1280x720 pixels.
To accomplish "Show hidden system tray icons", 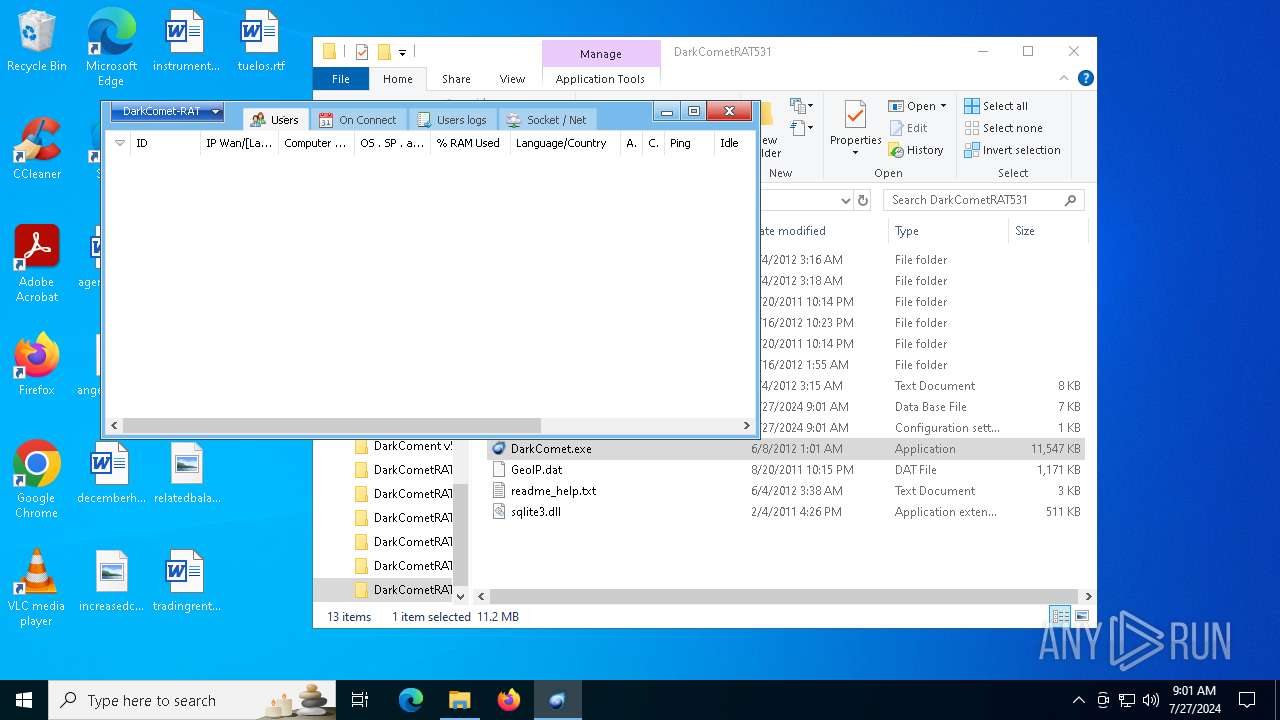I will (x=1078, y=700).
